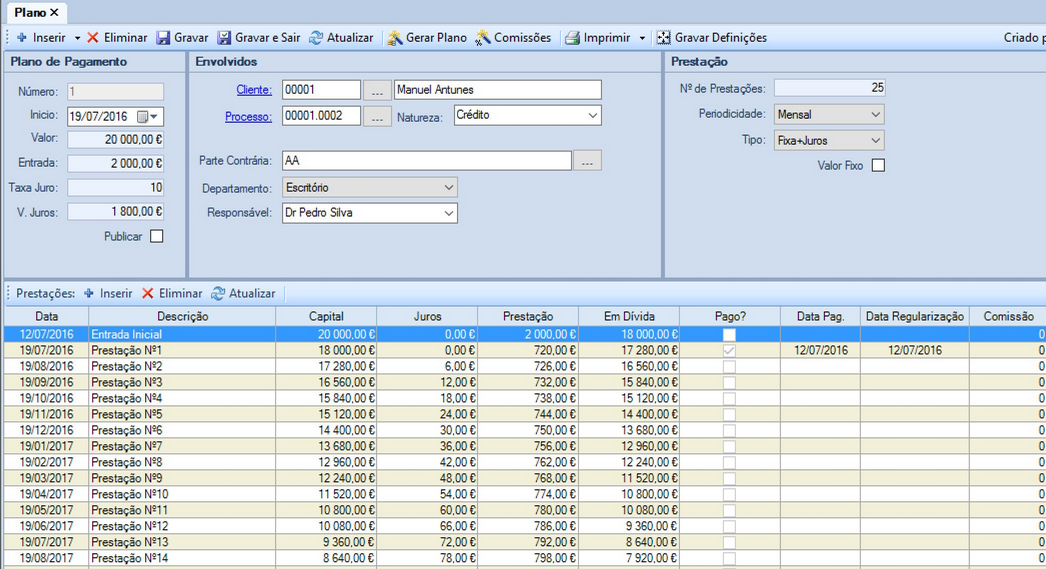Click the 66,00 € juros cell
1046x569 pixels.
(427, 526)
